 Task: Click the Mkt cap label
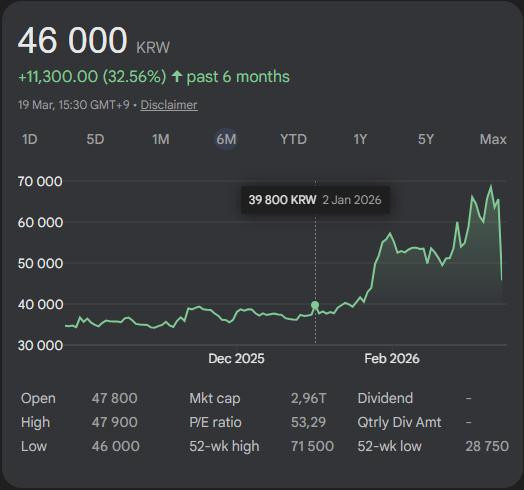click(x=215, y=398)
